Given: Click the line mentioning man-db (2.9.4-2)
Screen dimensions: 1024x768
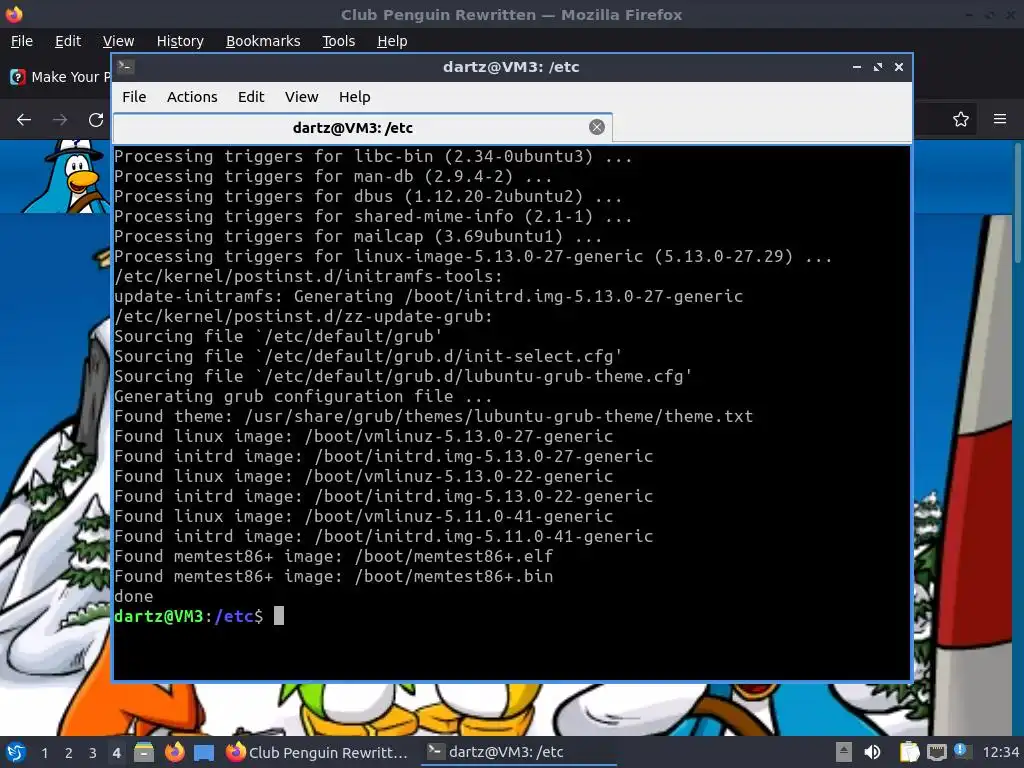Looking at the screenshot, I should point(333,176).
